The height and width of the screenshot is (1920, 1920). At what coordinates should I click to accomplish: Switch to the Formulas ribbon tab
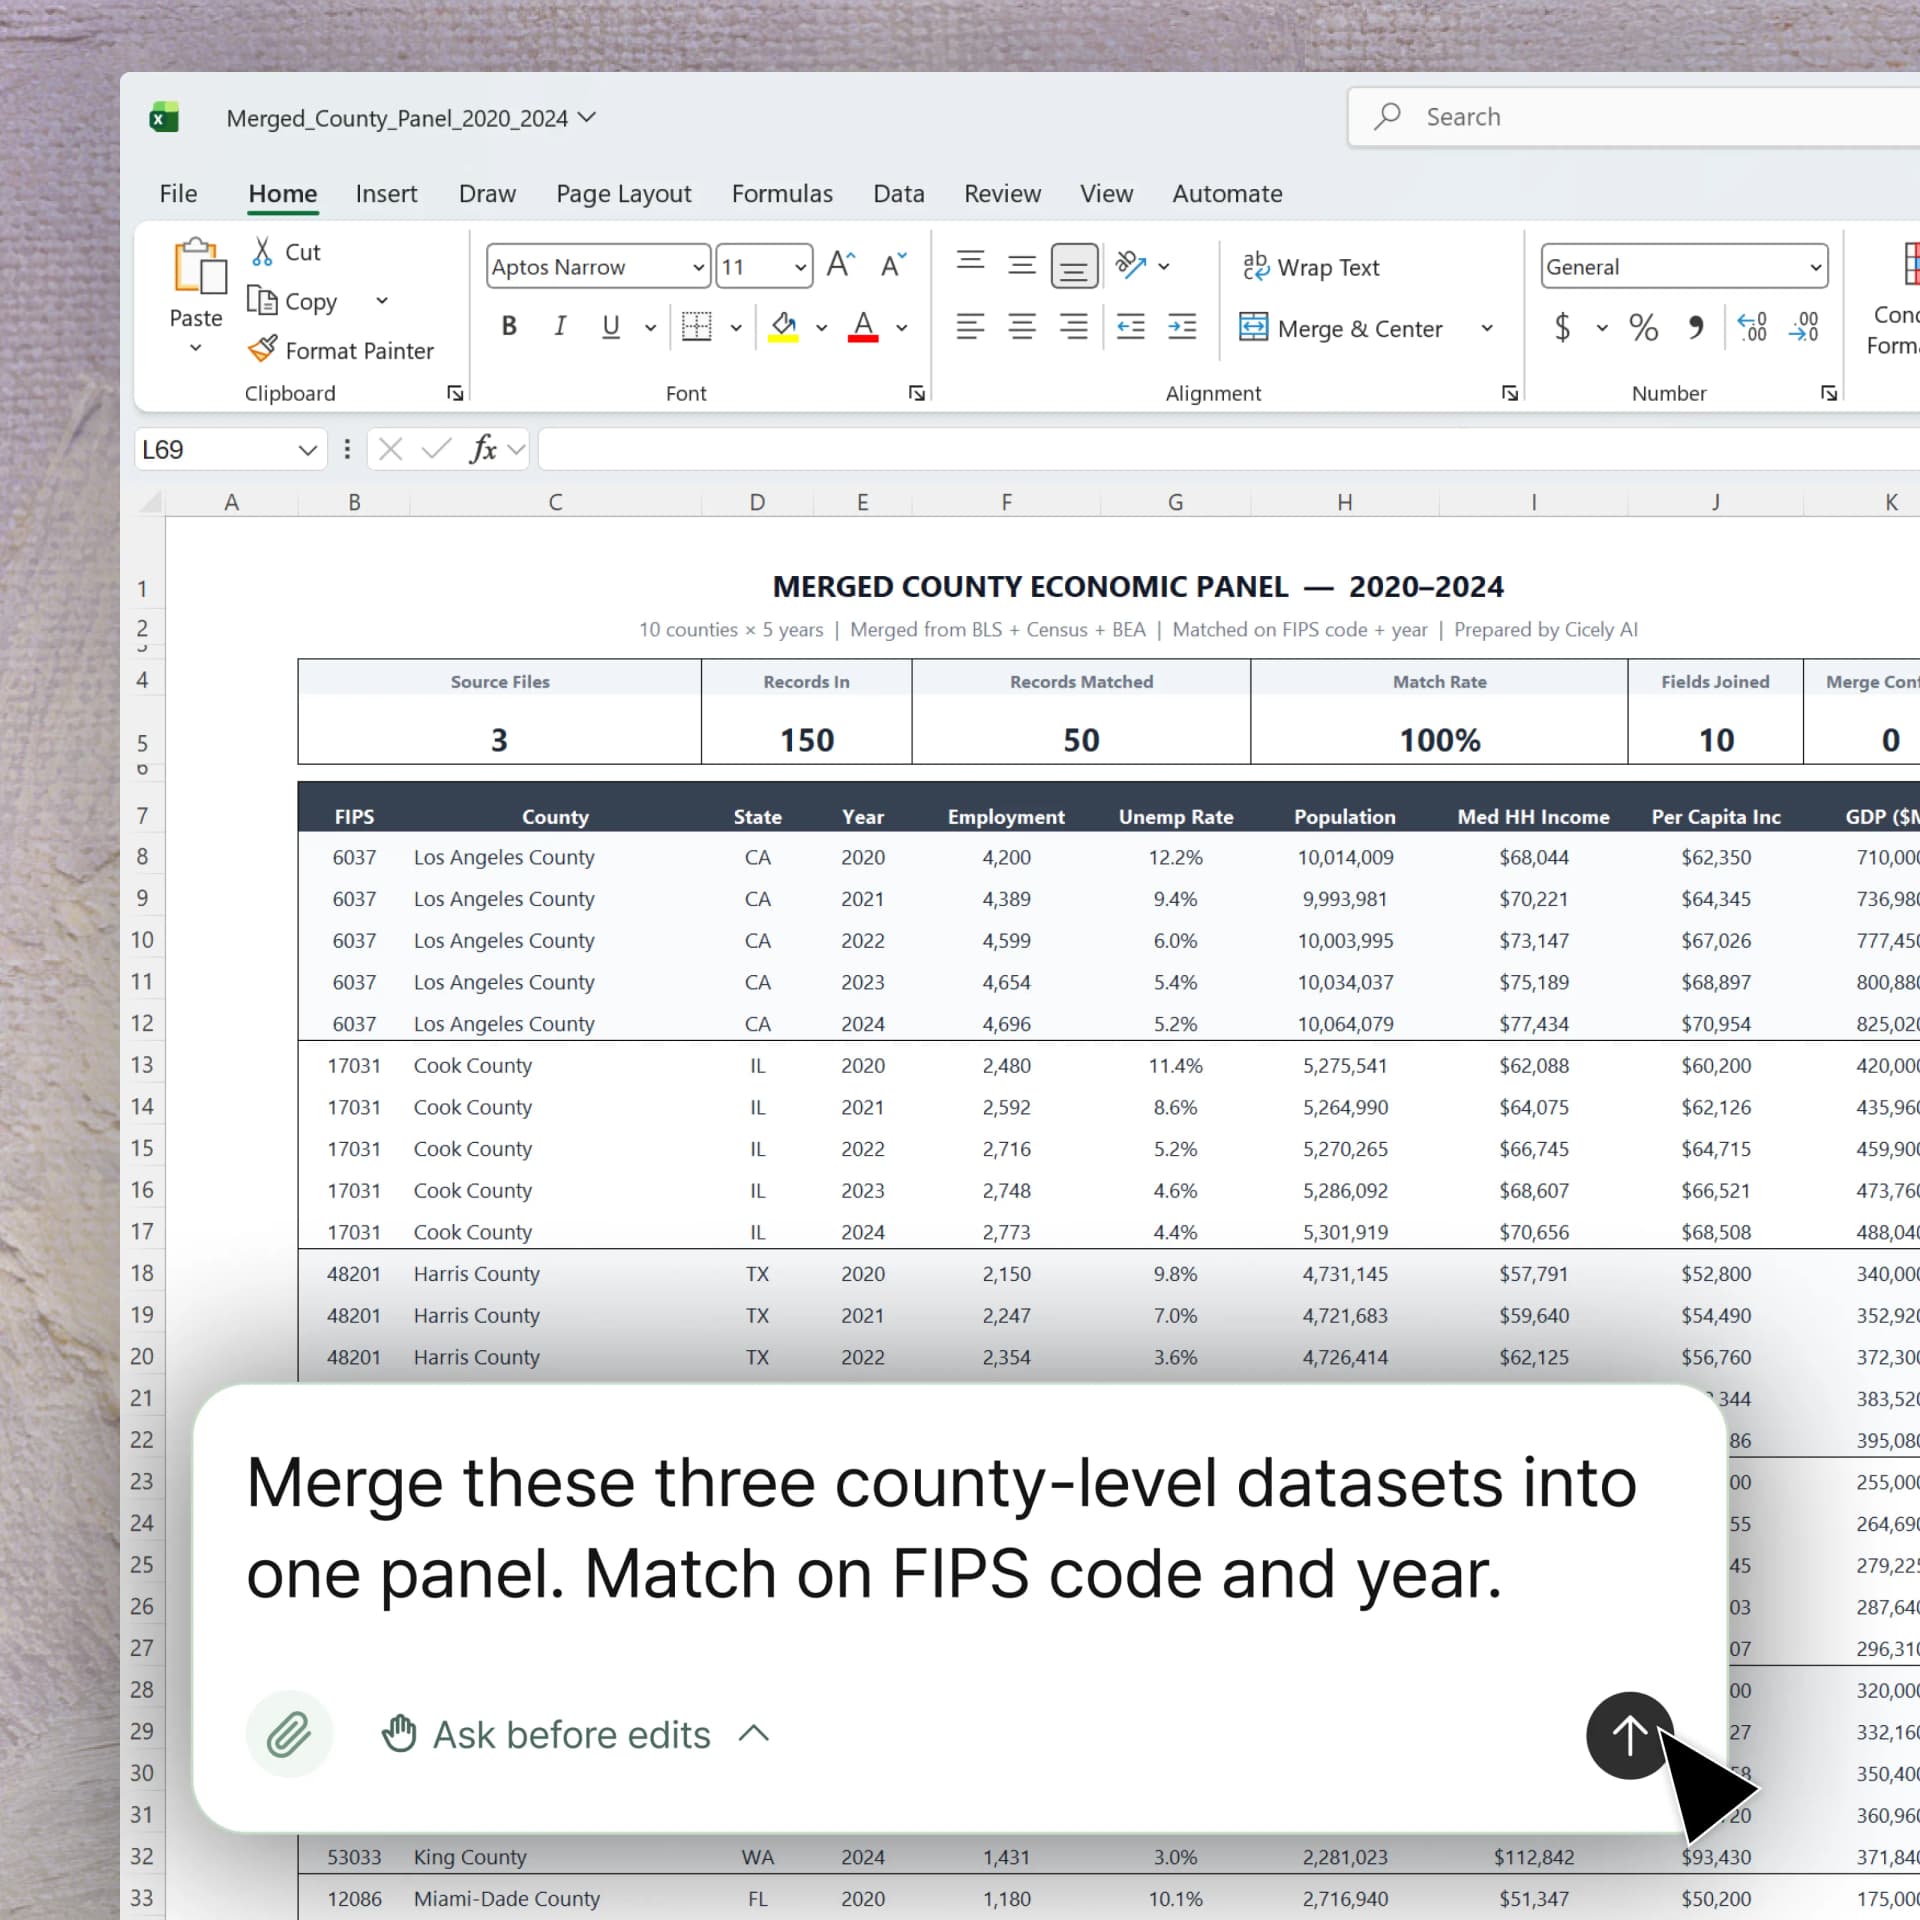[x=782, y=193]
